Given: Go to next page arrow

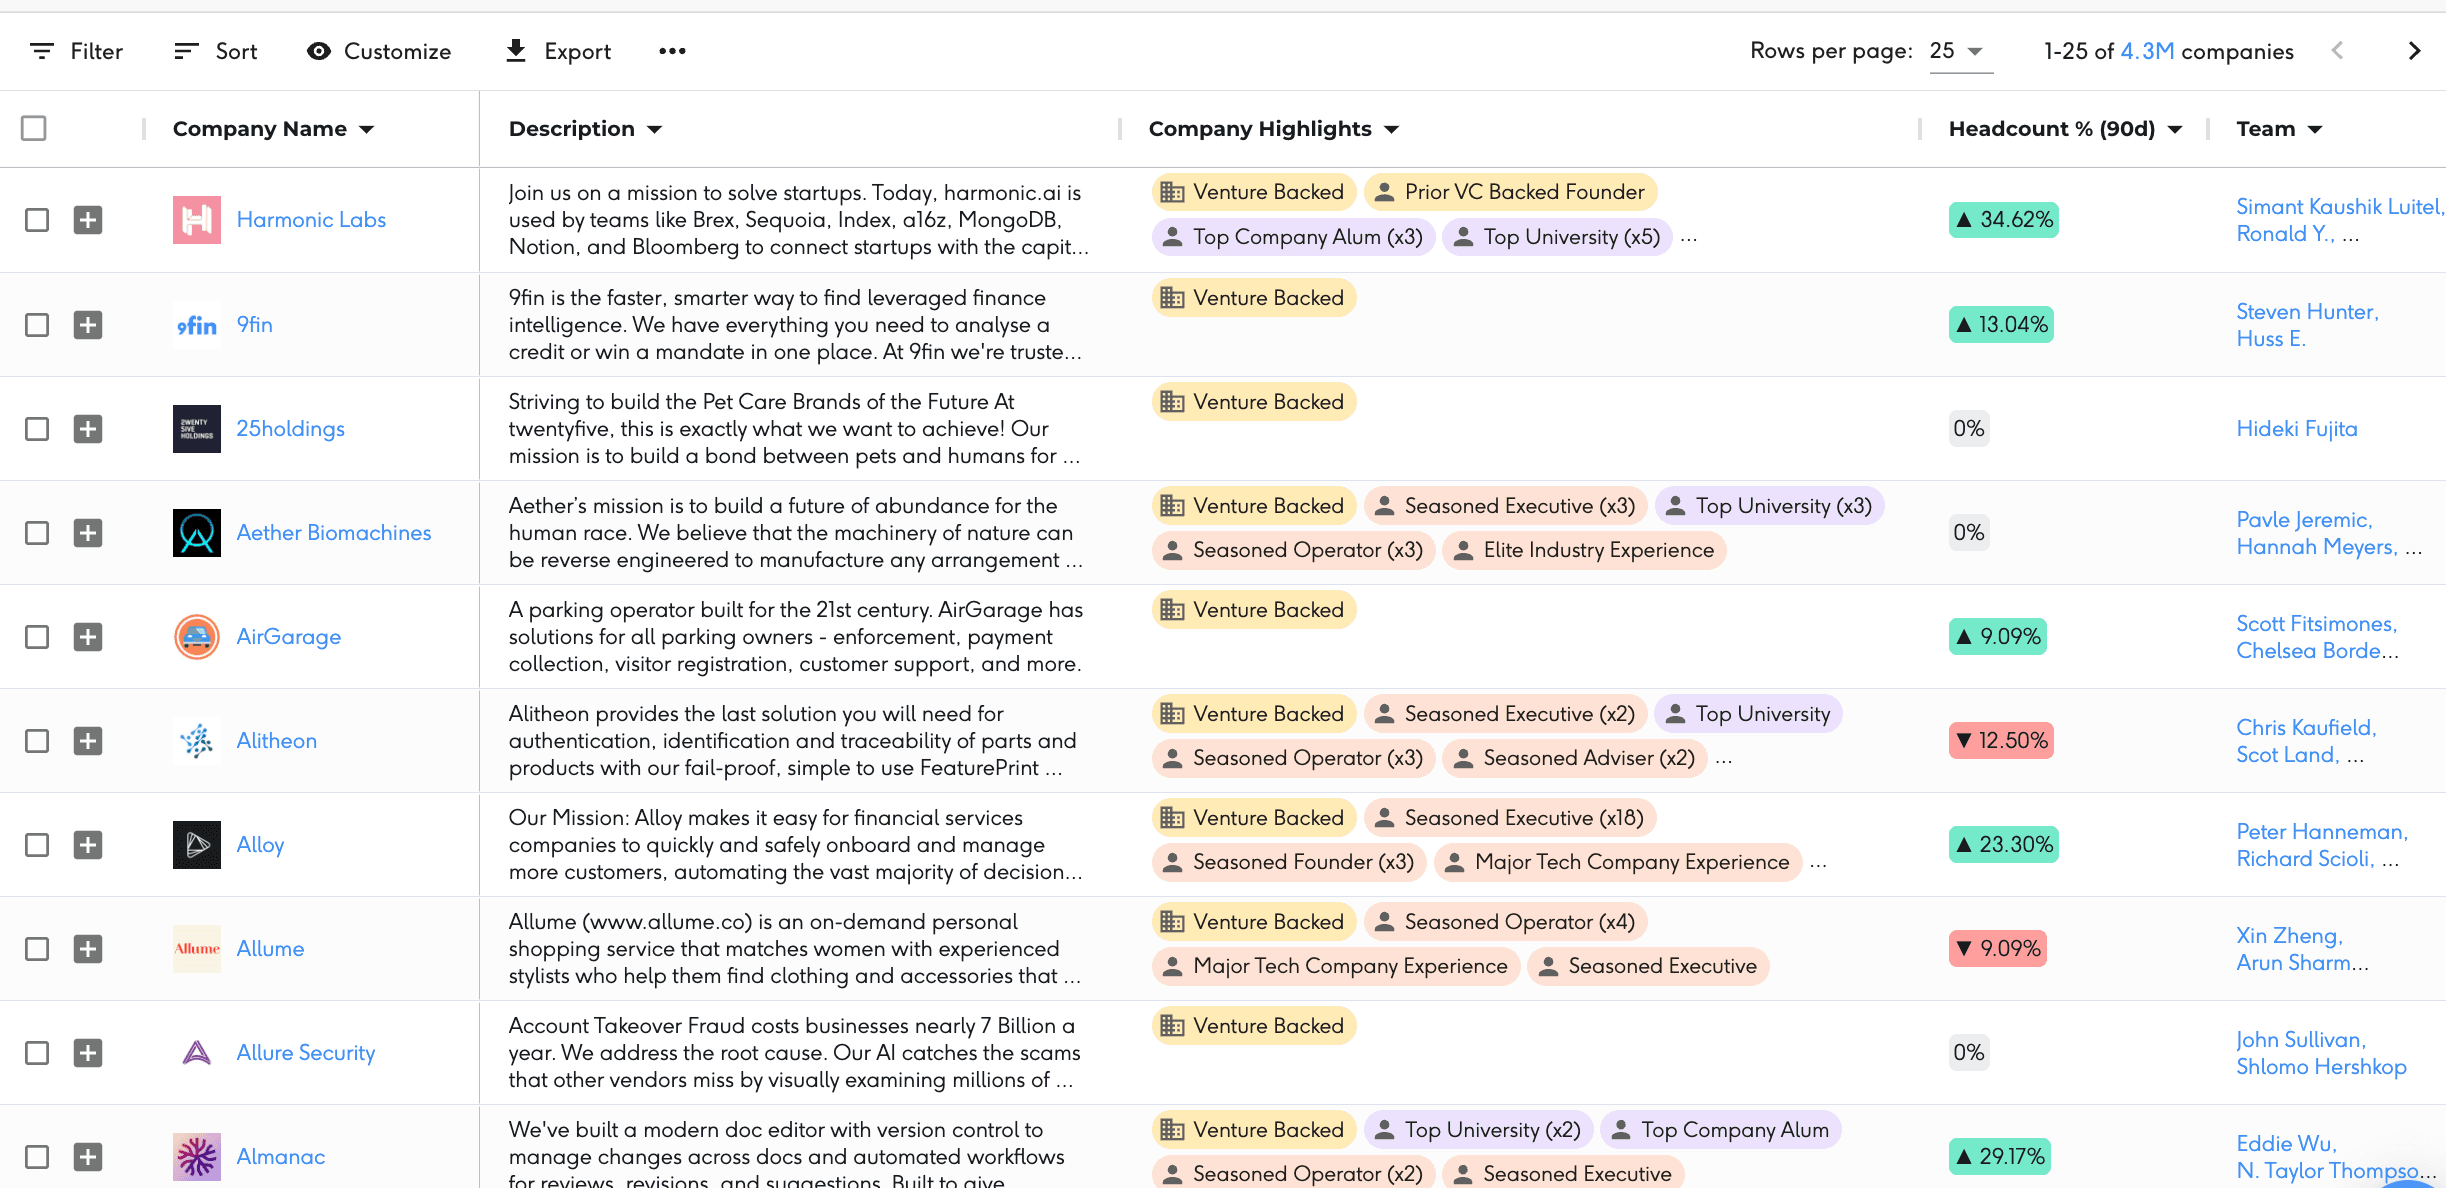Looking at the screenshot, I should pyautogui.click(x=2414, y=51).
